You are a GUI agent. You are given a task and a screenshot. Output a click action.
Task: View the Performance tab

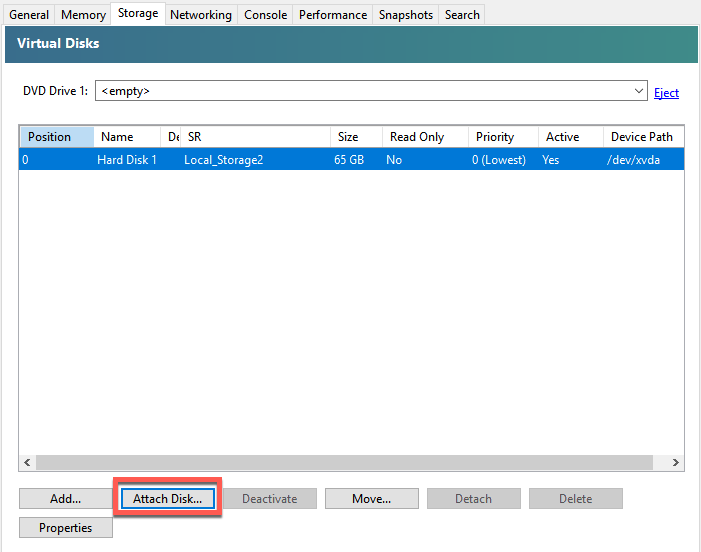(333, 15)
